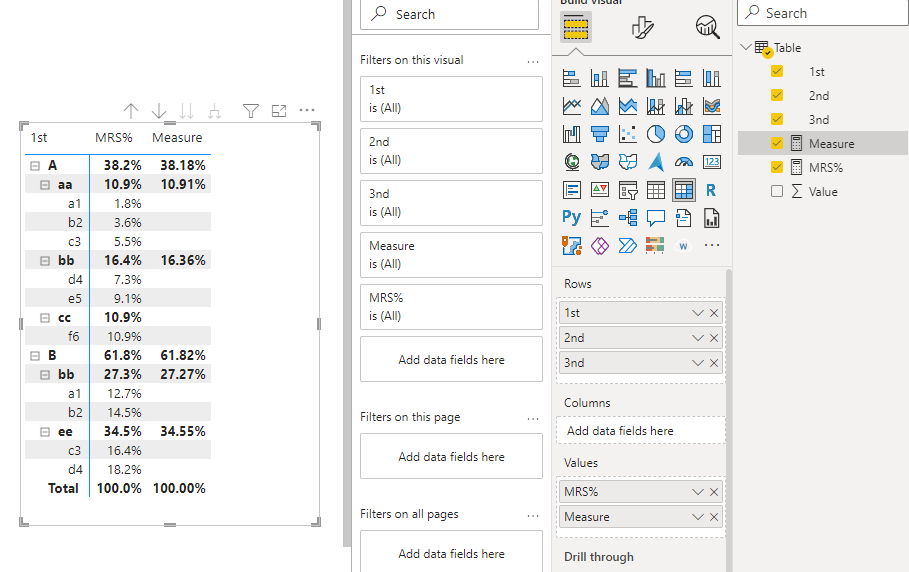Click the Filters pane search box
Image resolution: width=909 pixels, height=572 pixels.
pyautogui.click(x=449, y=14)
